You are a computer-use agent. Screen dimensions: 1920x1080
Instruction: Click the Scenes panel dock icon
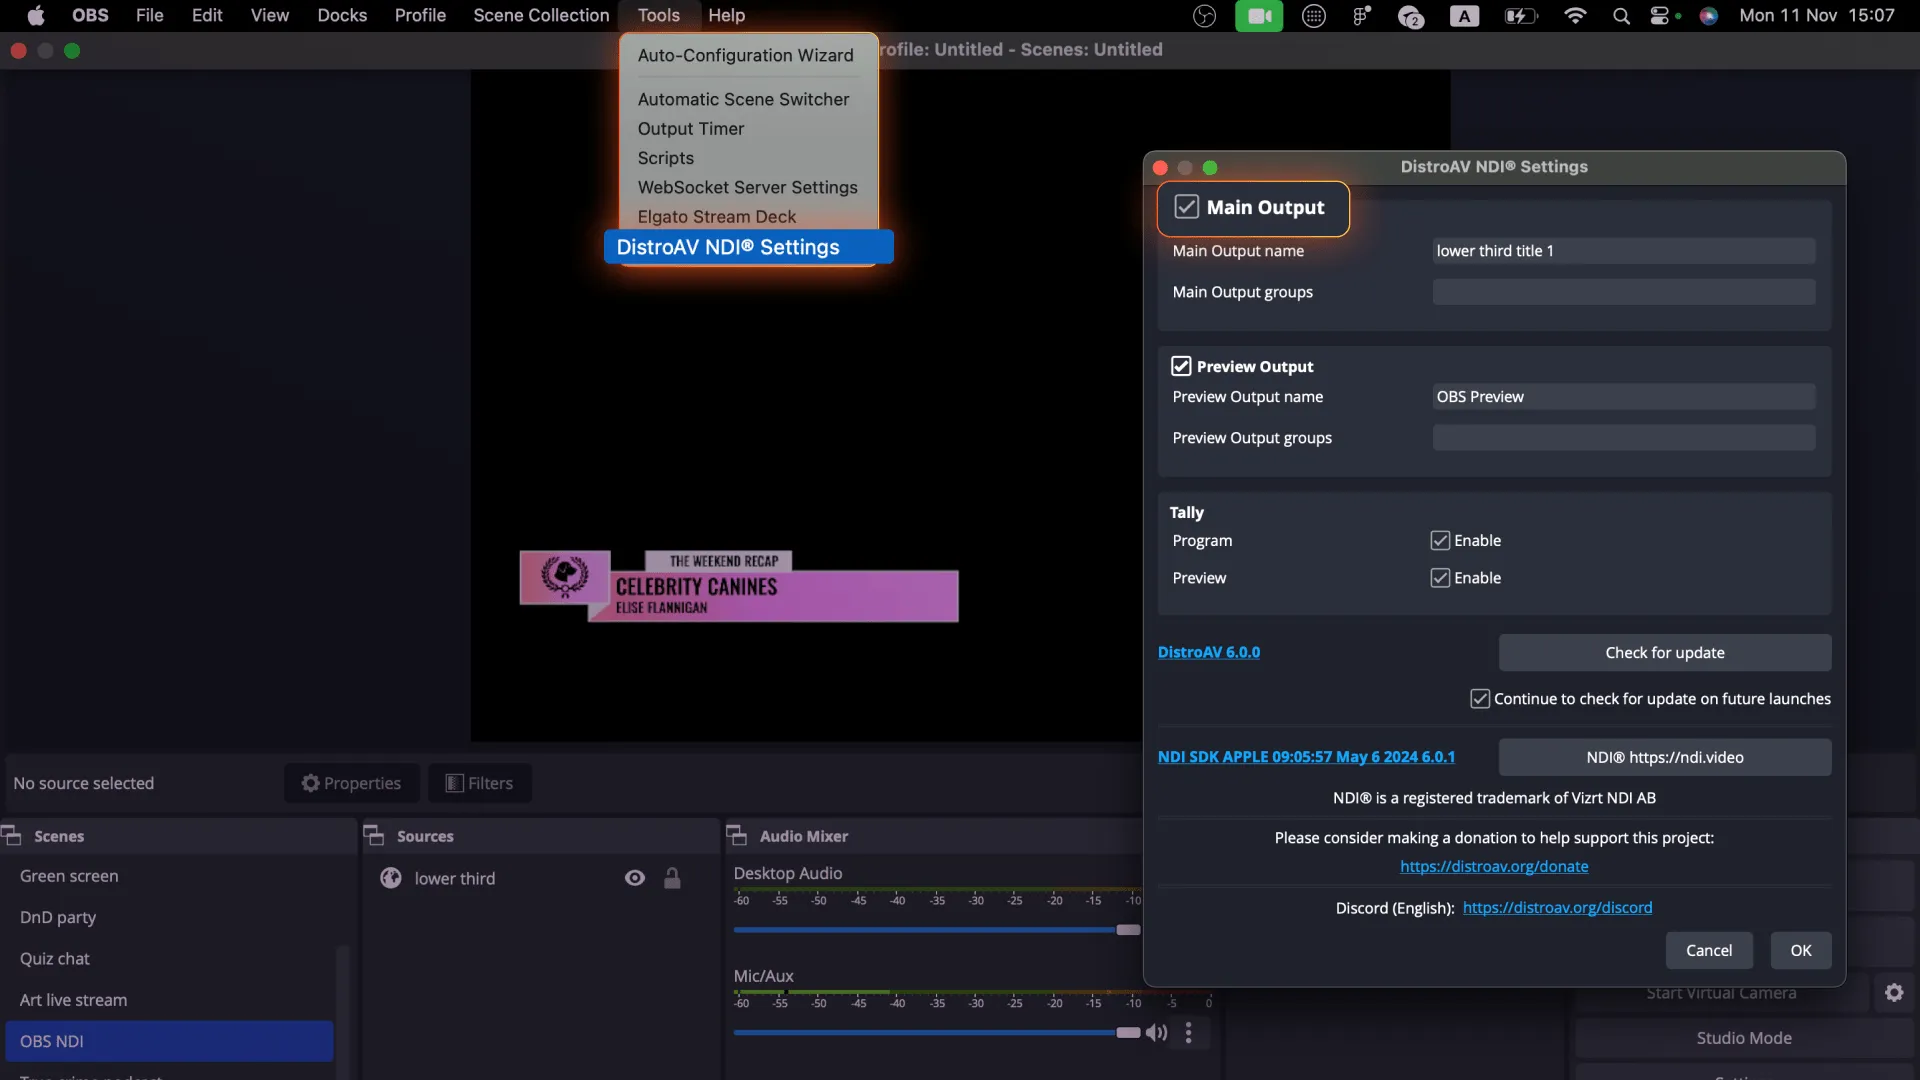click(x=12, y=835)
